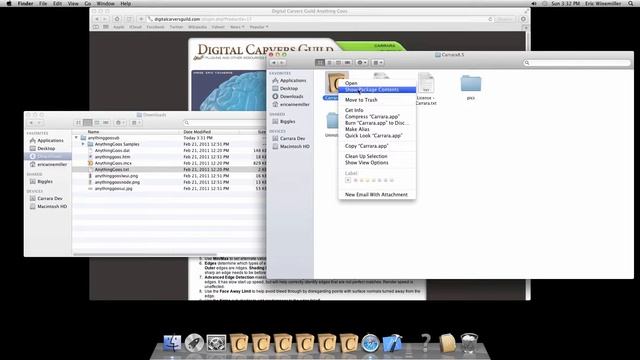The height and width of the screenshot is (360, 640).
Task: Launch Launchpad rocket icon in Dock
Action: tap(194, 343)
